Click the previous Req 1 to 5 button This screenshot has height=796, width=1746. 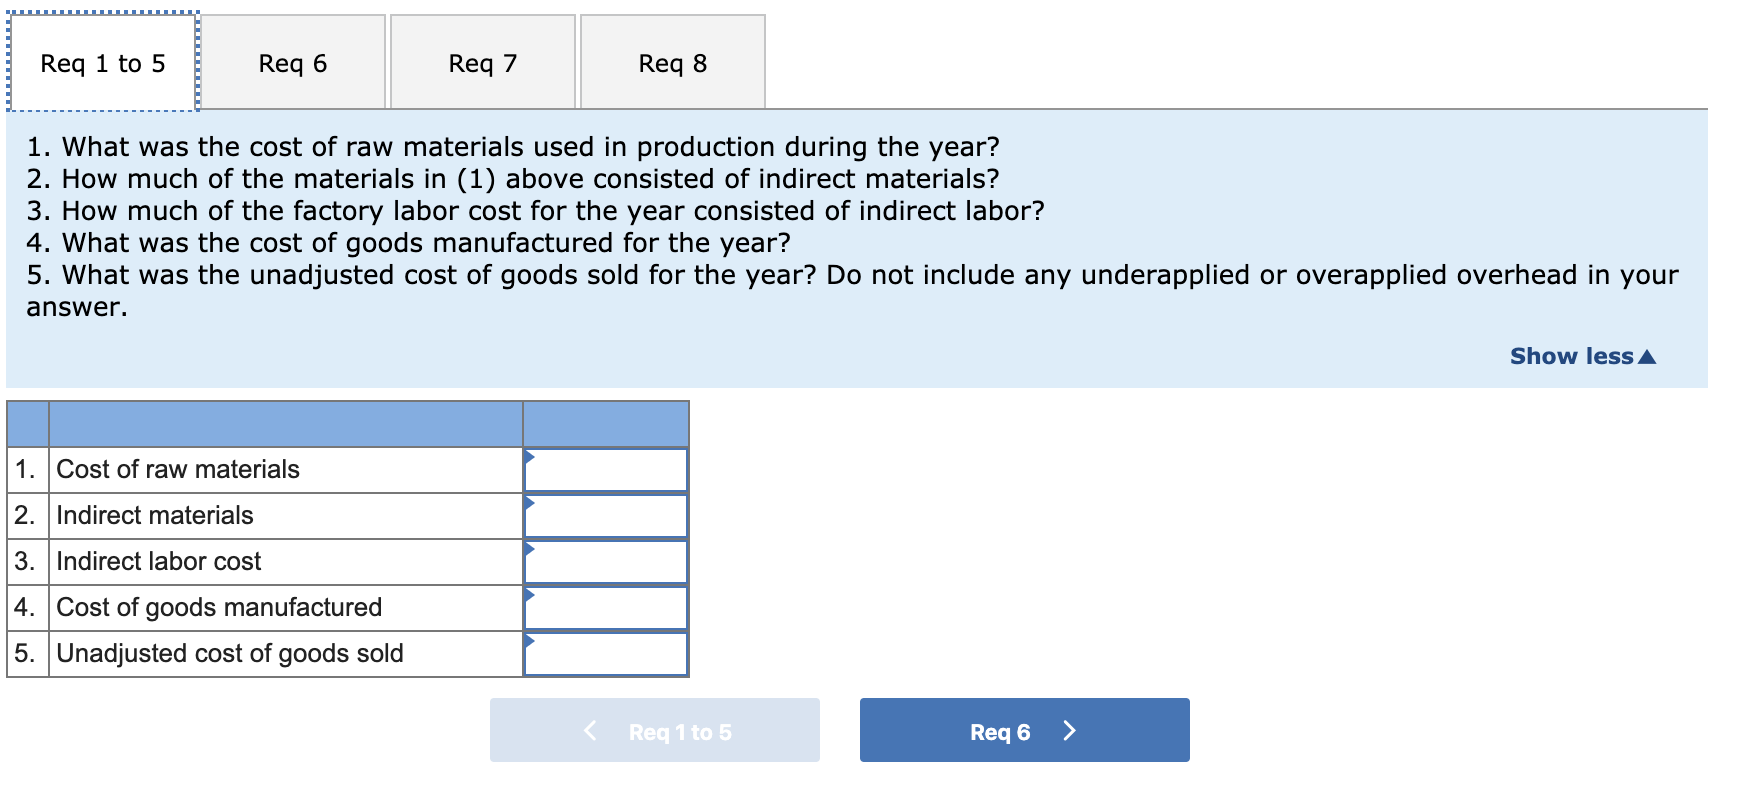[655, 730]
